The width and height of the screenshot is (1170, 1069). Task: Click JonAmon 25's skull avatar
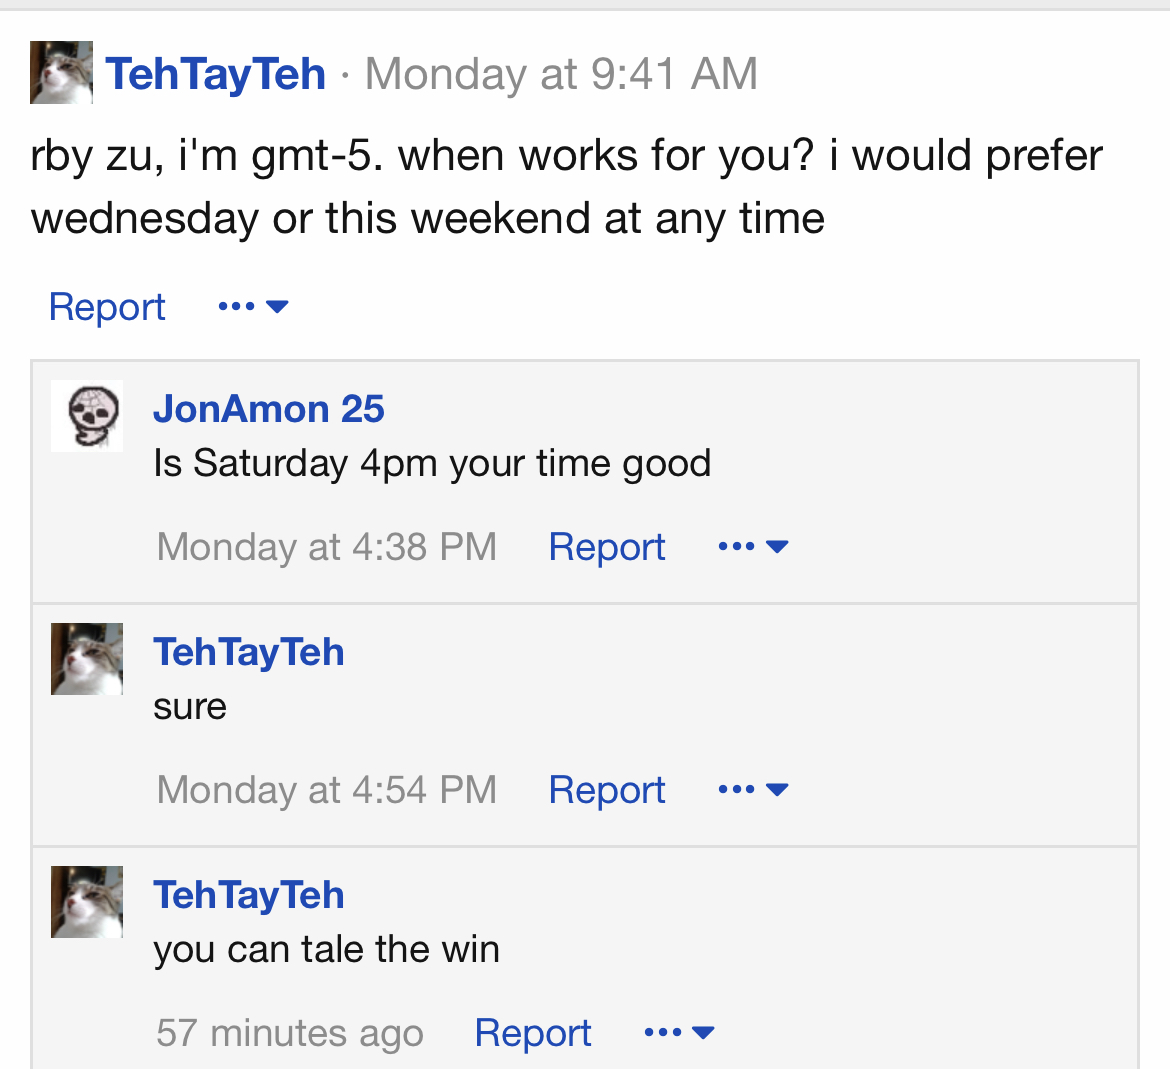(87, 415)
